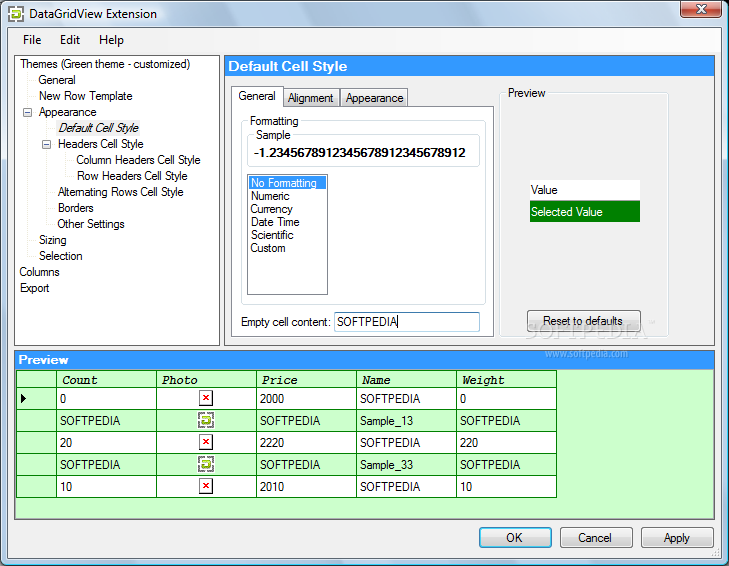Click the green photo icon in the Sample_13 row
This screenshot has height=566, width=729.
tap(206, 420)
